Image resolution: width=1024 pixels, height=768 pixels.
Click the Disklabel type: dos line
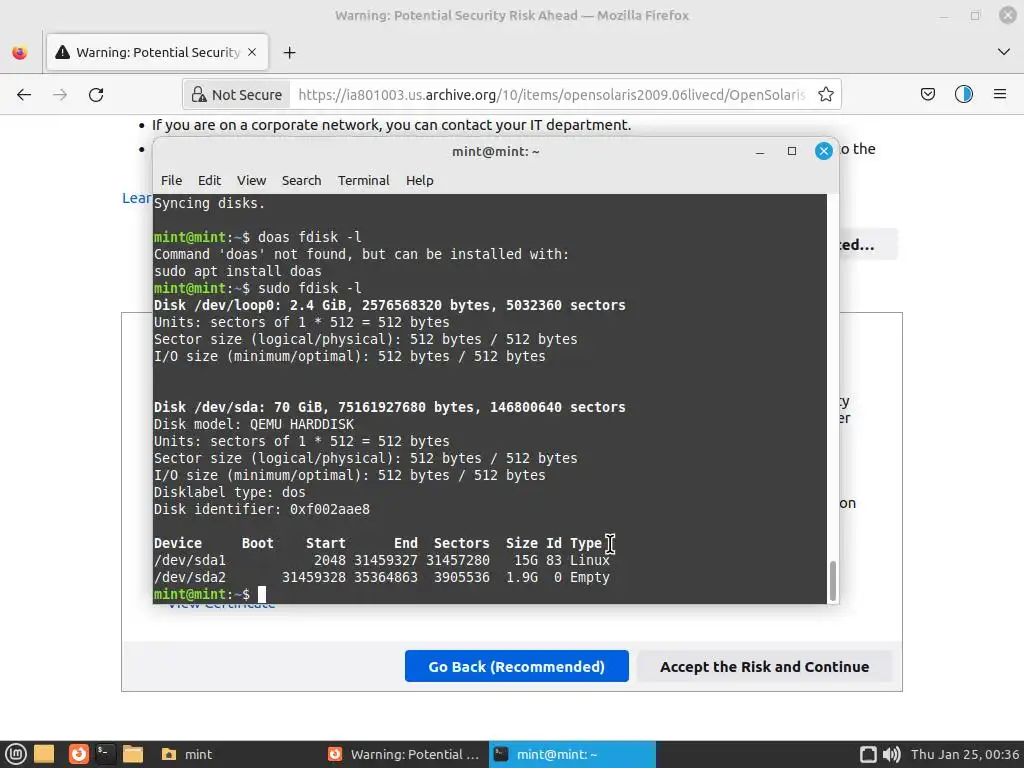pyautogui.click(x=230, y=492)
